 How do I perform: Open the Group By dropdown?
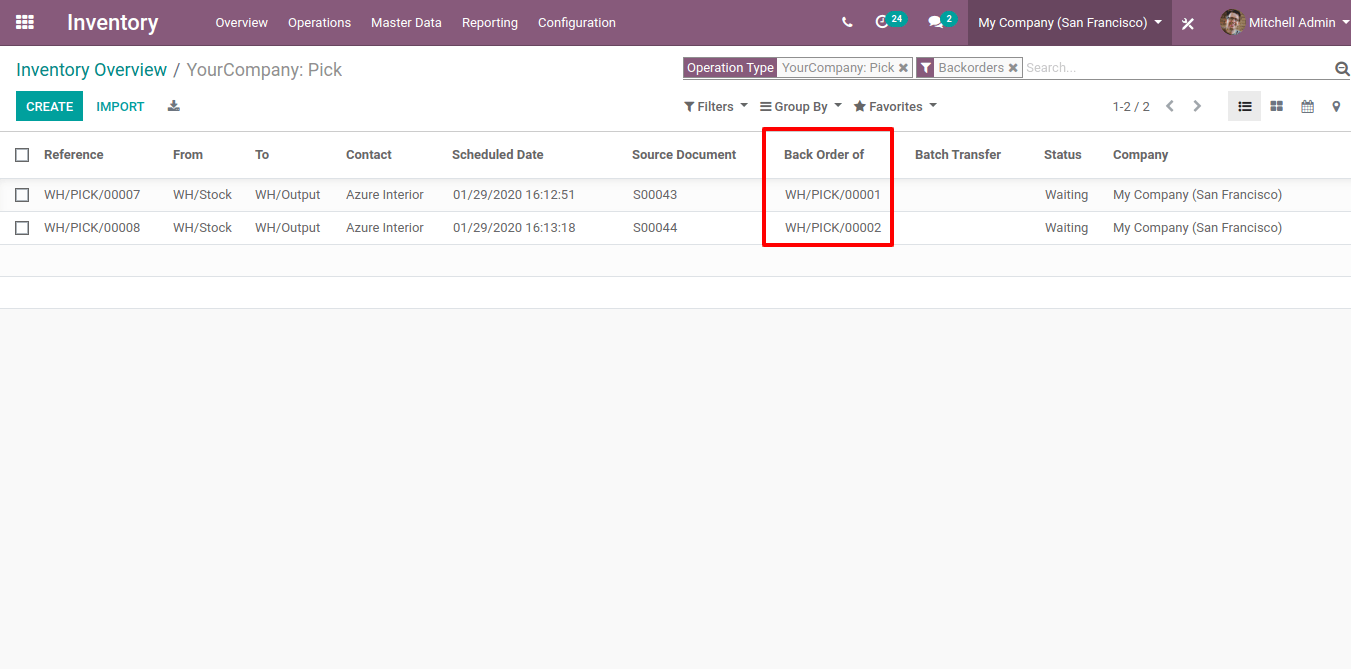[800, 105]
